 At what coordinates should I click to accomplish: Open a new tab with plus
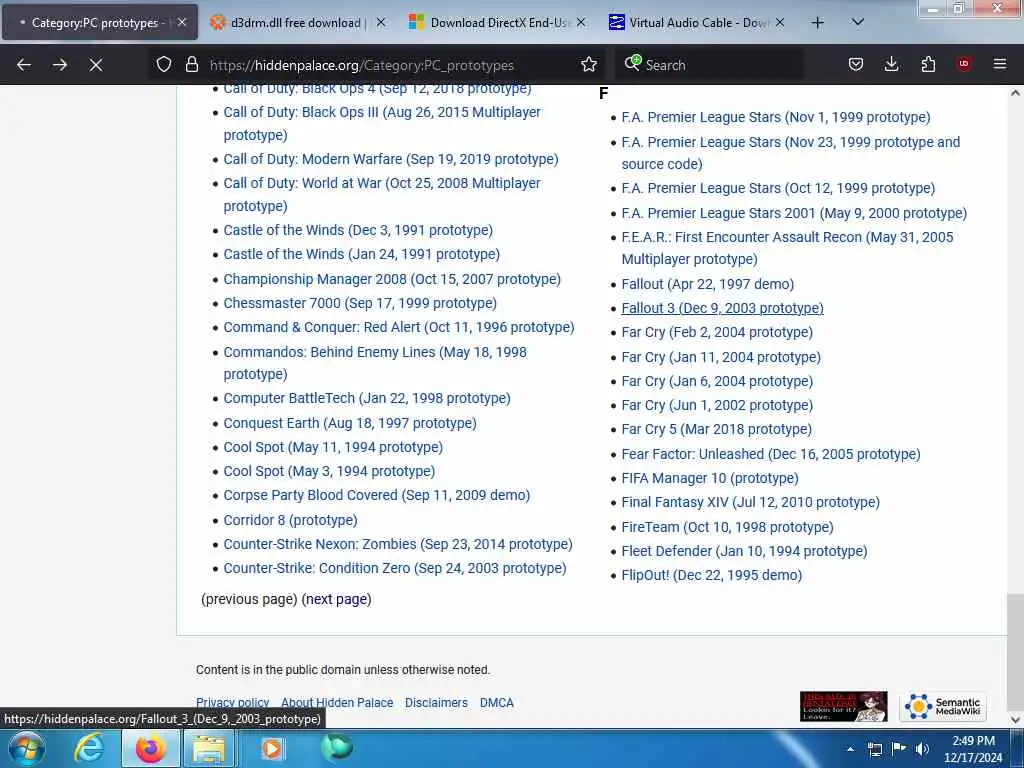click(x=817, y=23)
